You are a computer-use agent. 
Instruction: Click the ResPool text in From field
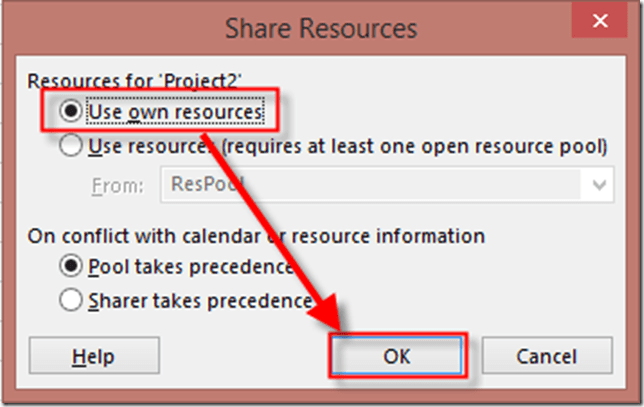202,185
